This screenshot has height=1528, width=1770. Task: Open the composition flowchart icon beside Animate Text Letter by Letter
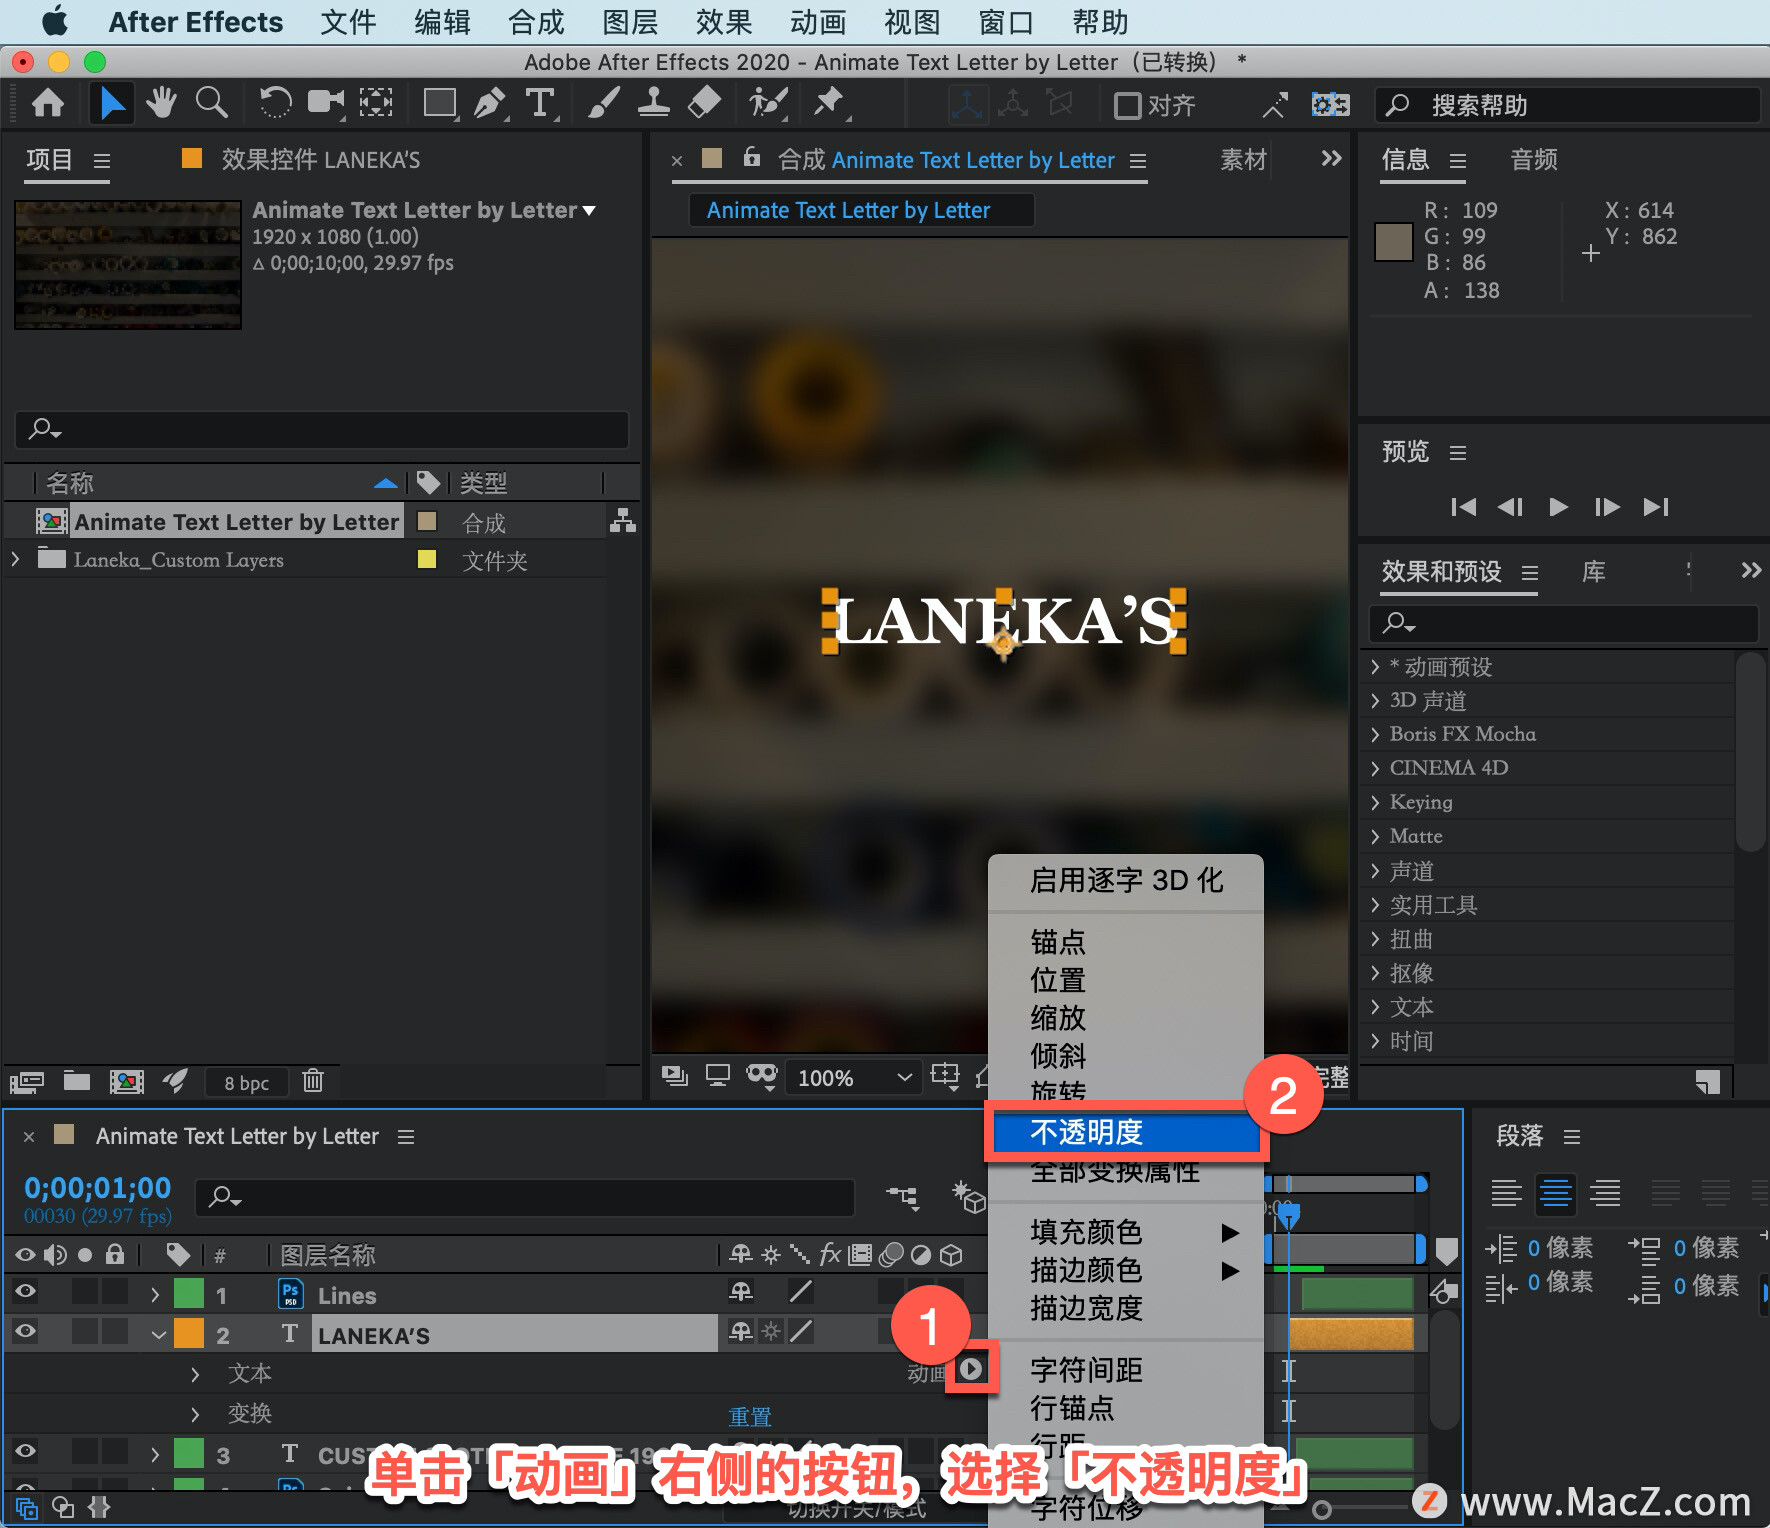(x=623, y=521)
